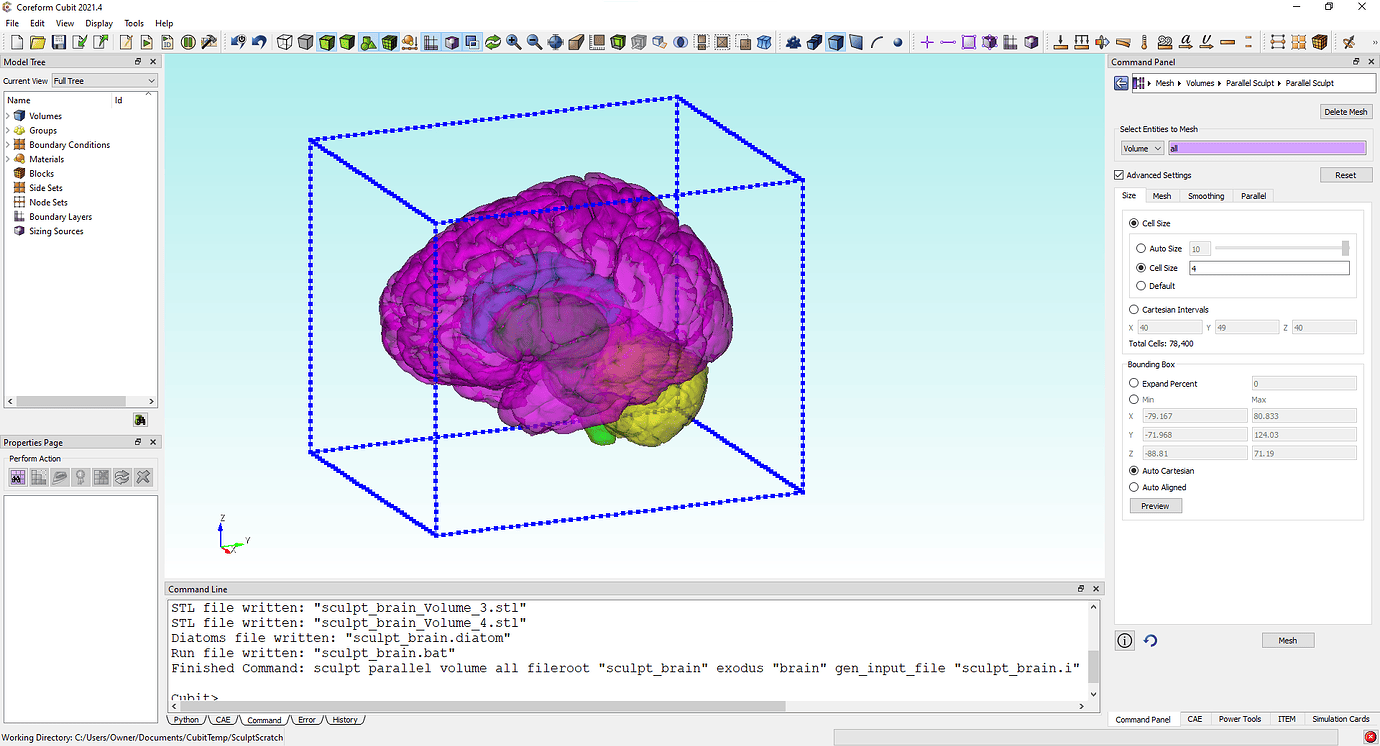Click the icon below the Model Tree scrollbar
The height and width of the screenshot is (746, 1380).
(x=140, y=420)
